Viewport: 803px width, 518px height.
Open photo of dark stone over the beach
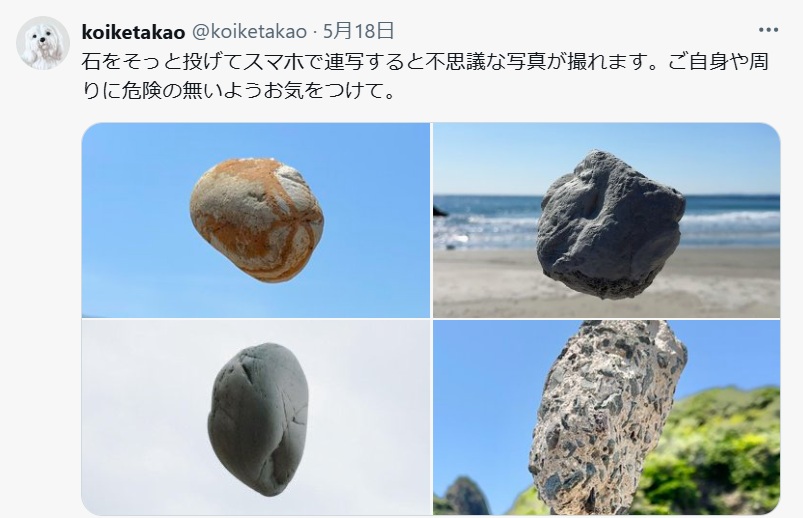tap(606, 220)
